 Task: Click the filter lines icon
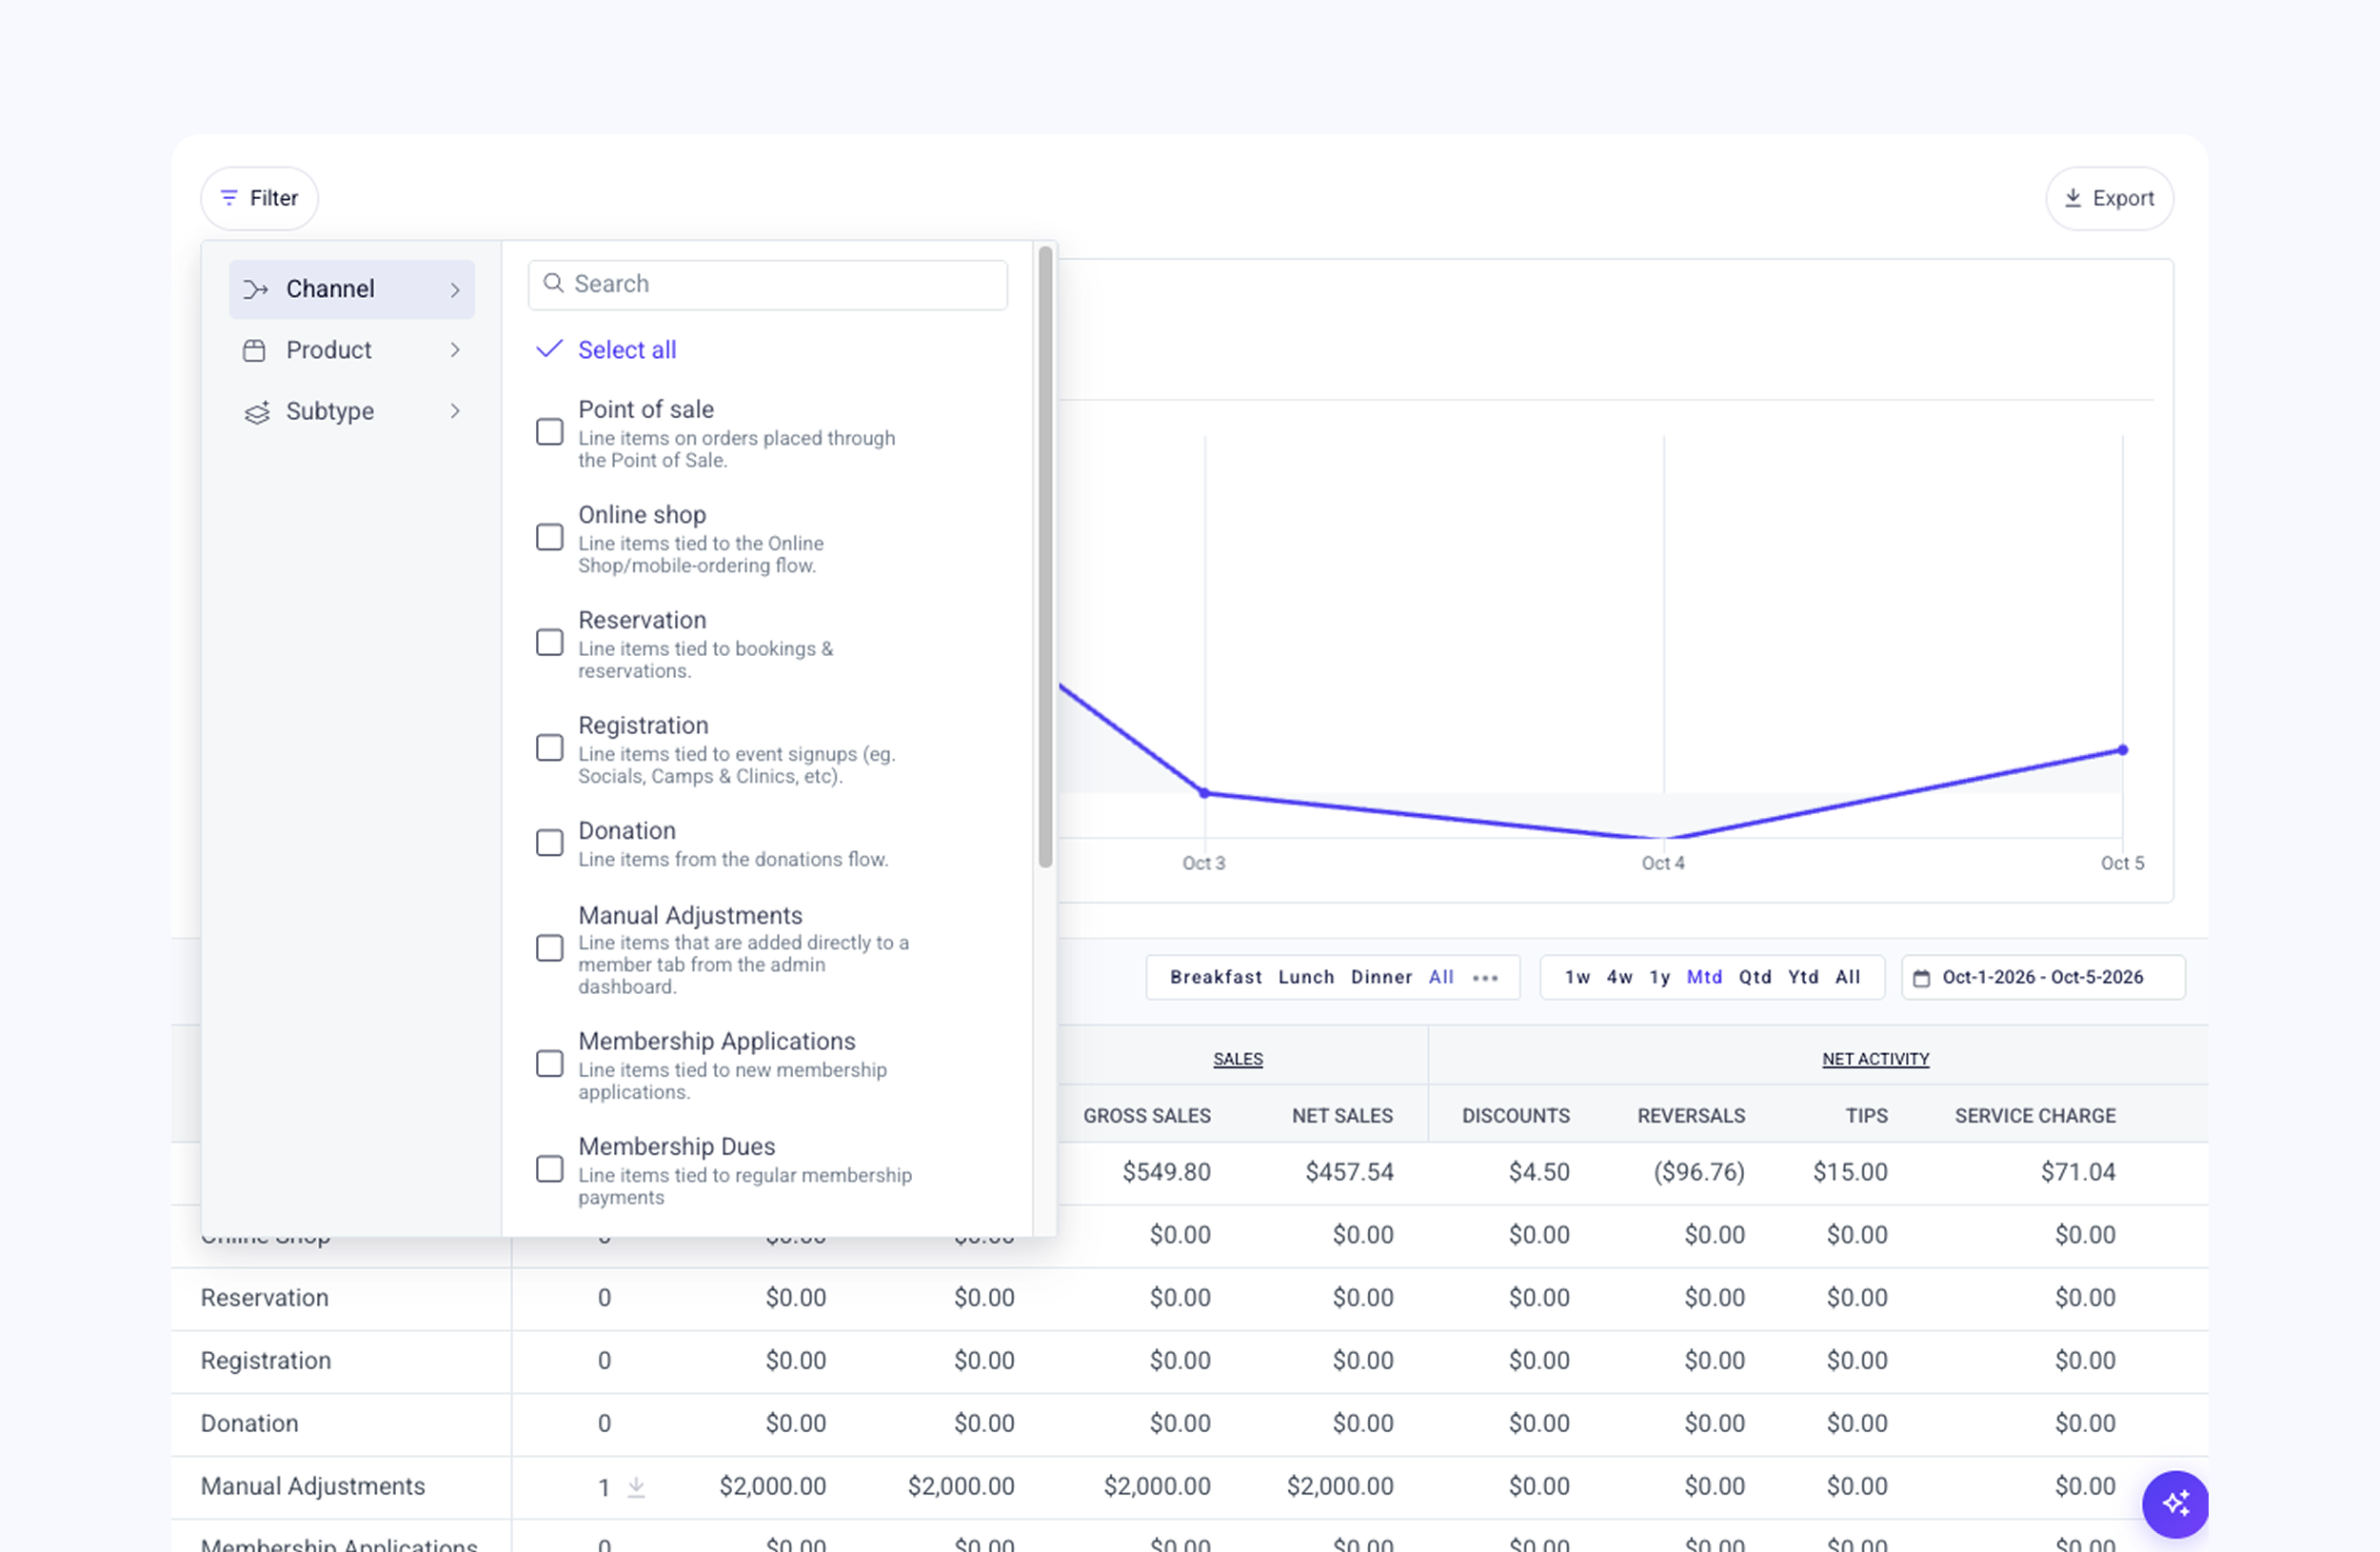[x=228, y=198]
